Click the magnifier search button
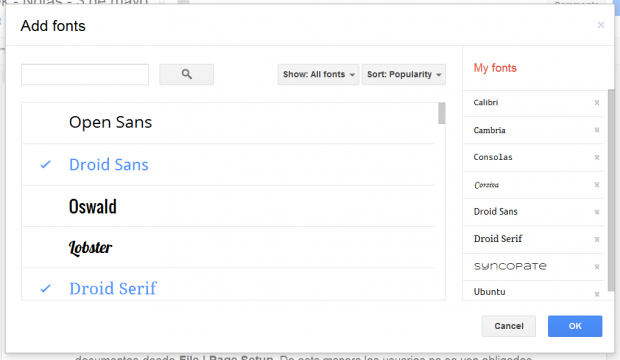The width and height of the screenshot is (620, 360). click(186, 74)
